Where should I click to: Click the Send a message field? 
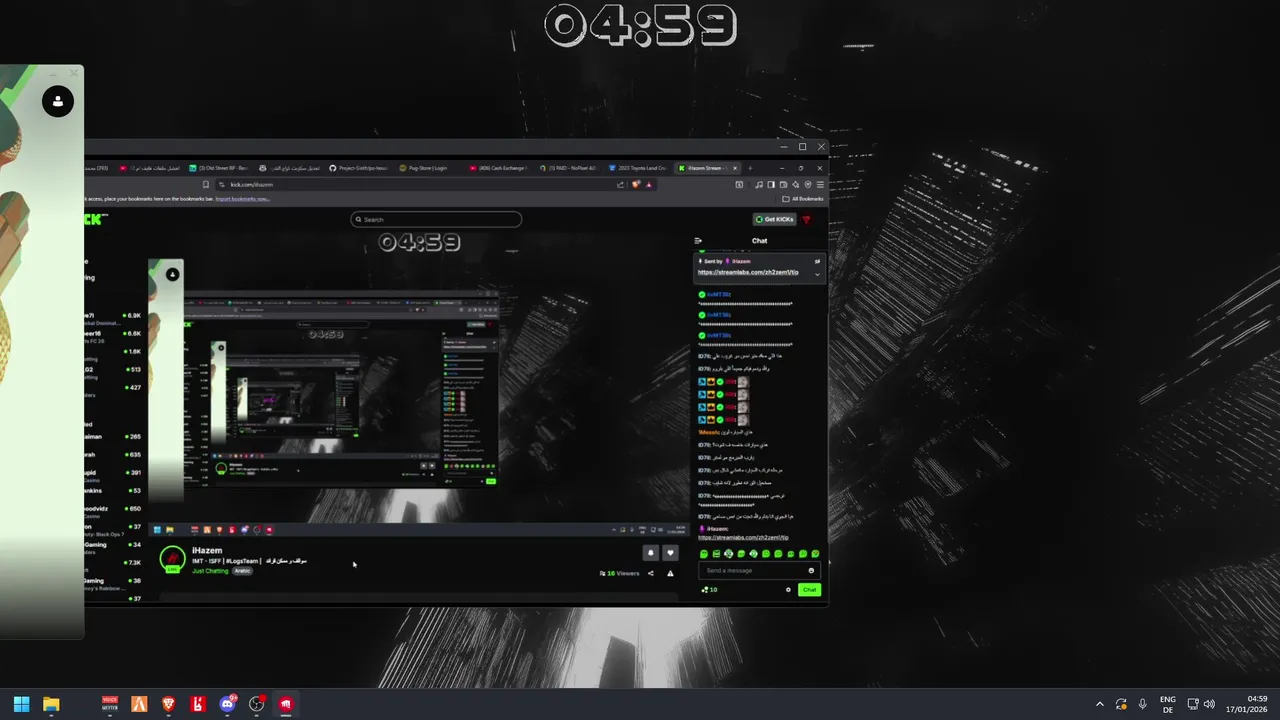pos(759,570)
